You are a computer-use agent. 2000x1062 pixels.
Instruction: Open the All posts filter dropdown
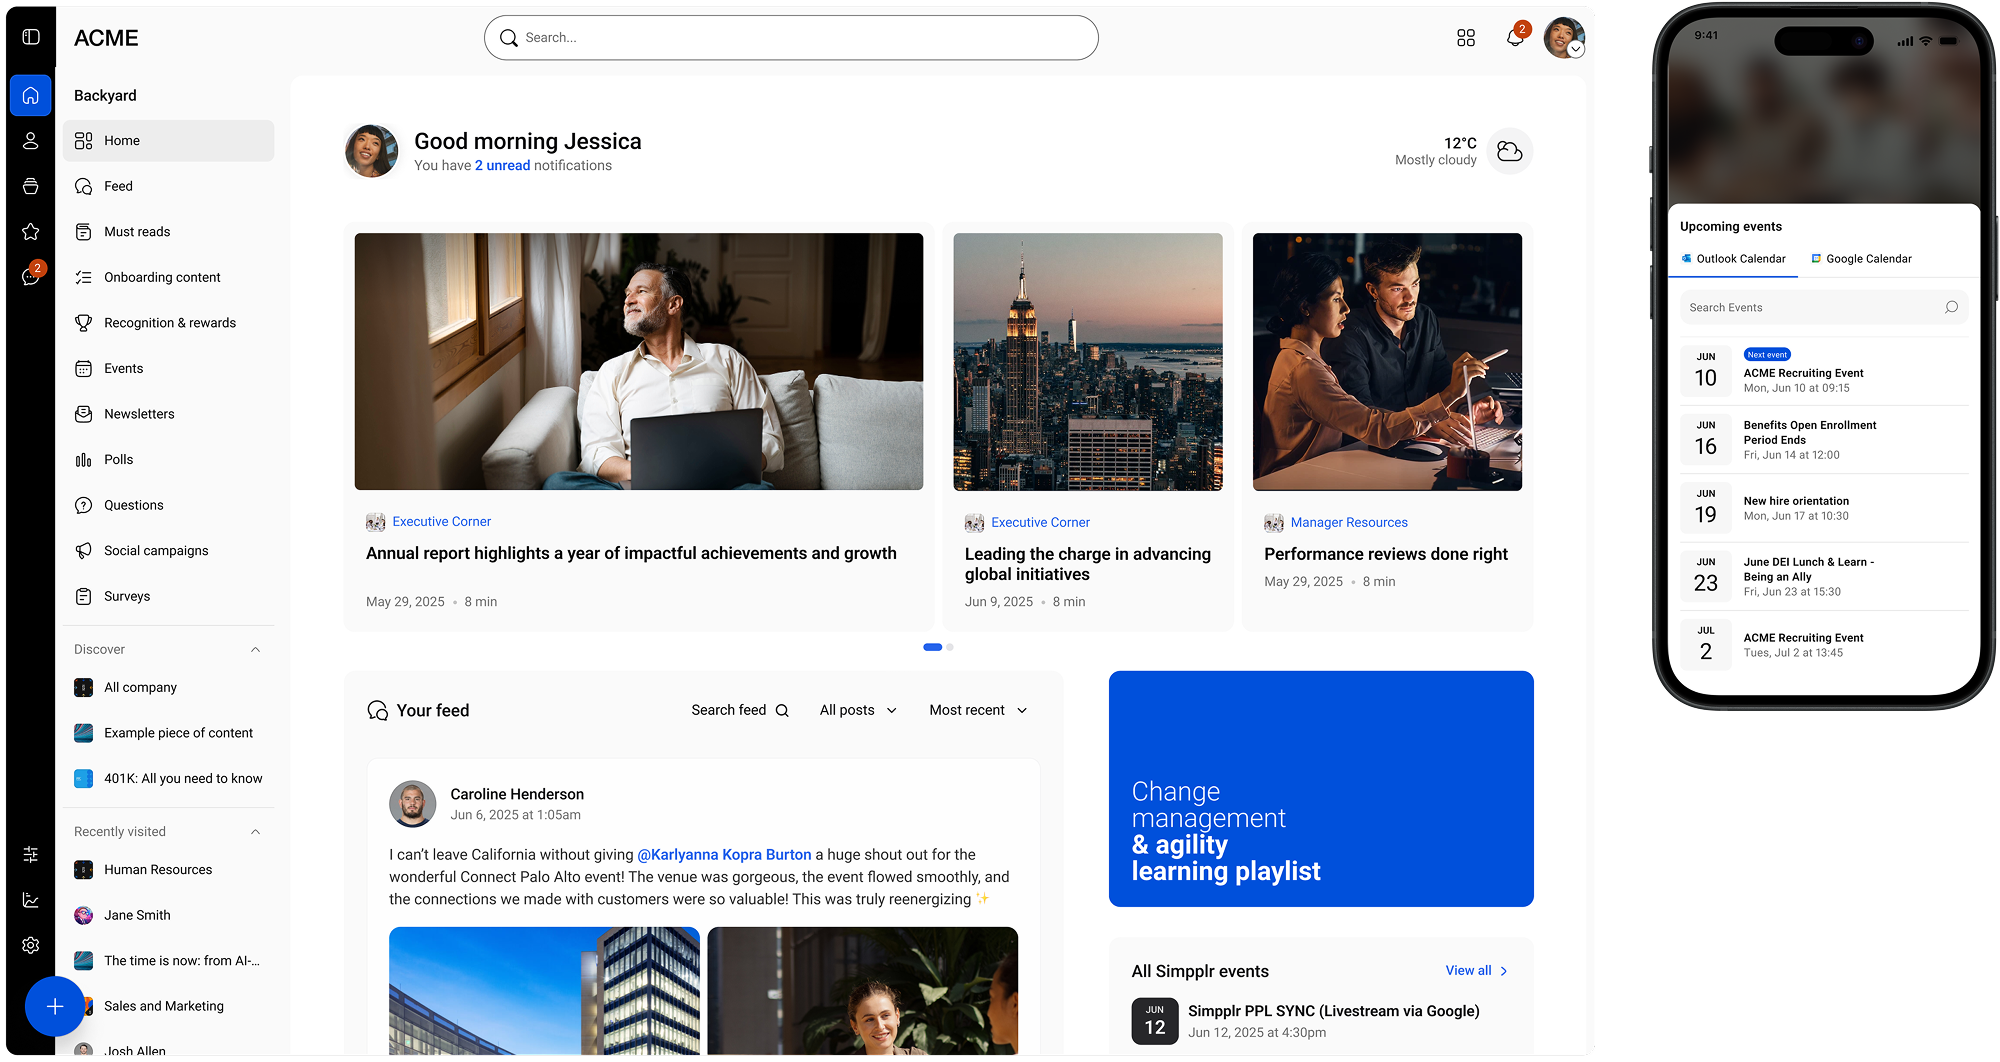point(858,710)
